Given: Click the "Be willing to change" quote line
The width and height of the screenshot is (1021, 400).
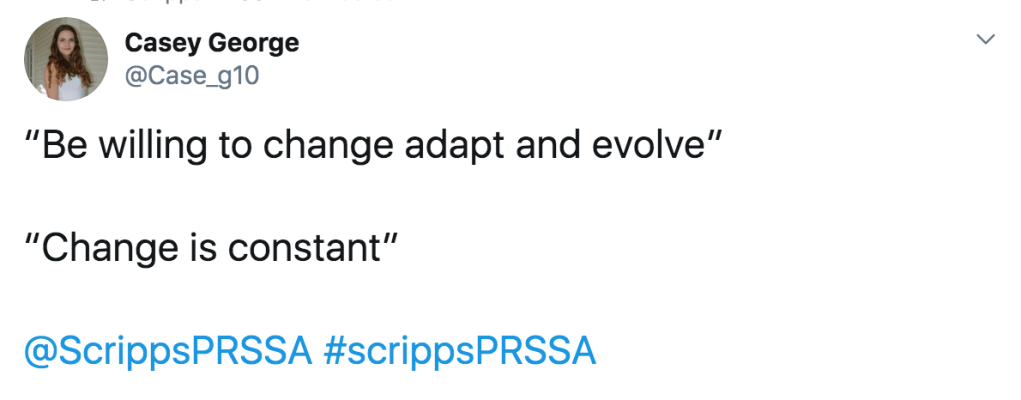Looking at the screenshot, I should coord(370,146).
